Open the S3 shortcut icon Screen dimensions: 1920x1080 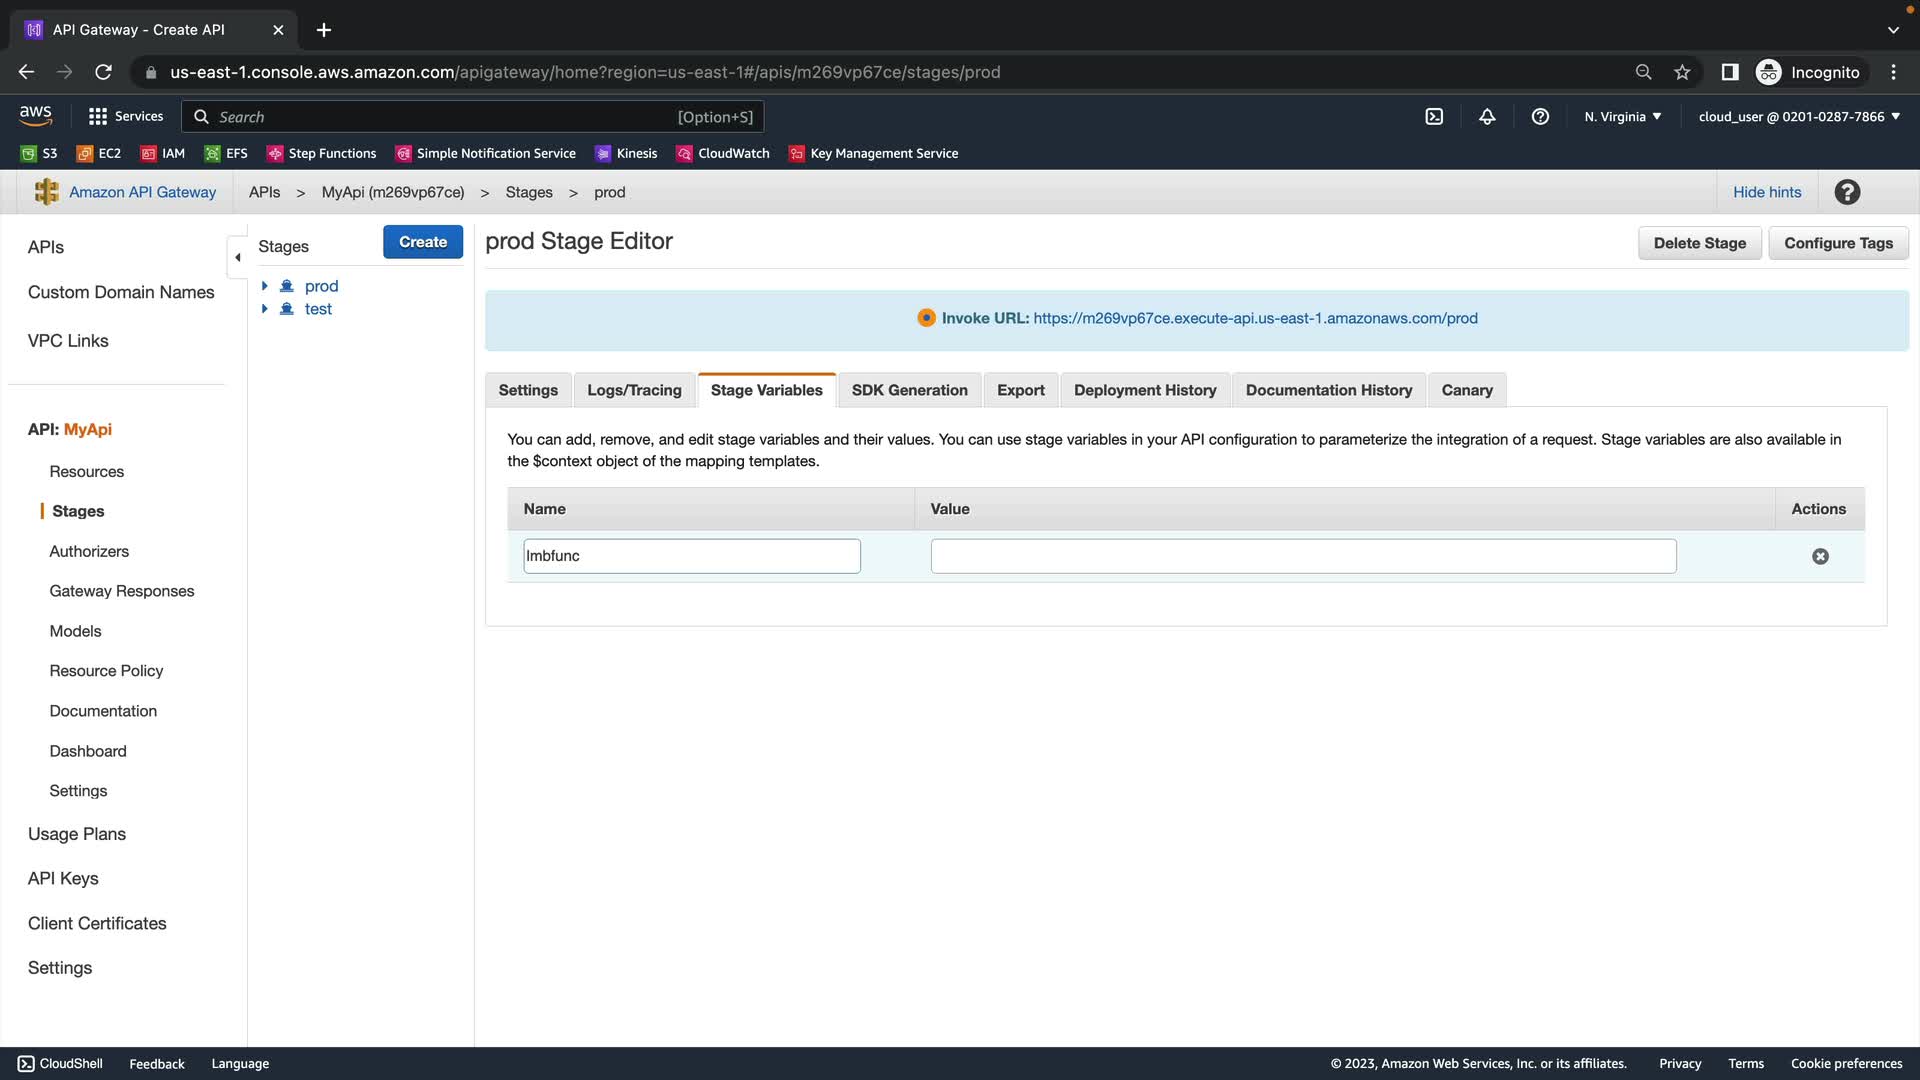[x=29, y=153]
